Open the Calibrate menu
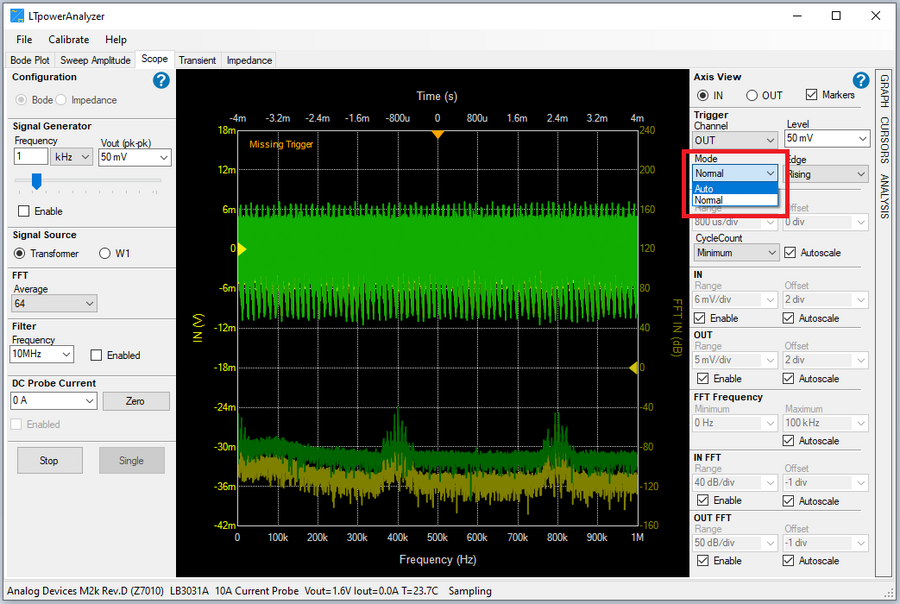The height and width of the screenshot is (604, 900). [68, 39]
